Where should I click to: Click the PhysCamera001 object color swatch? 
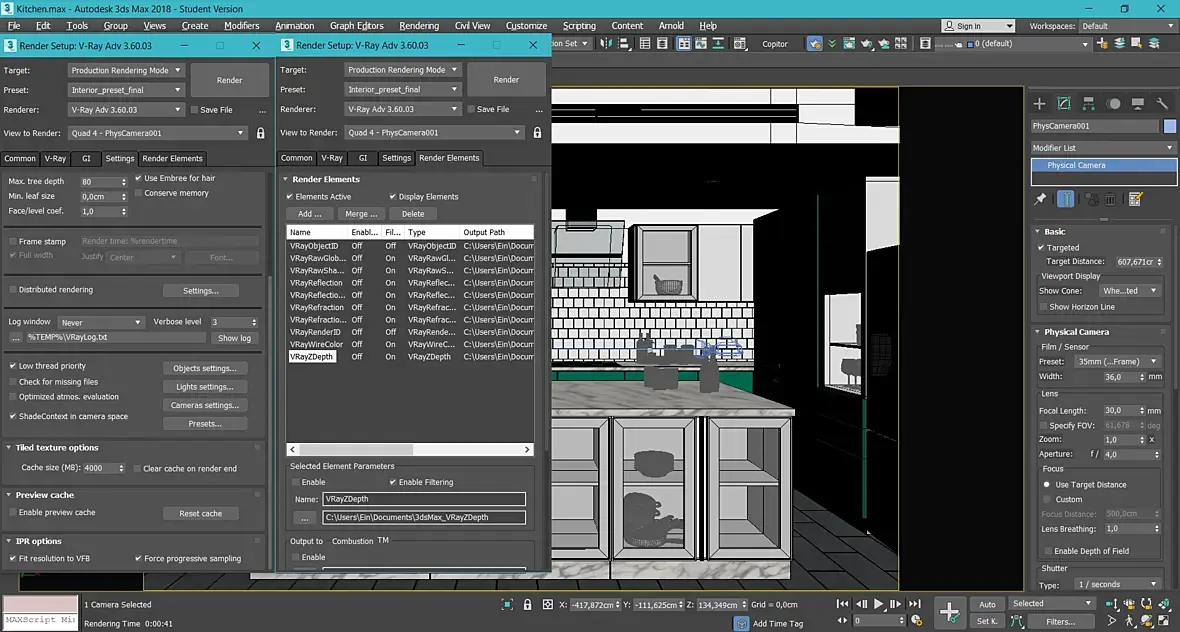(1170, 126)
